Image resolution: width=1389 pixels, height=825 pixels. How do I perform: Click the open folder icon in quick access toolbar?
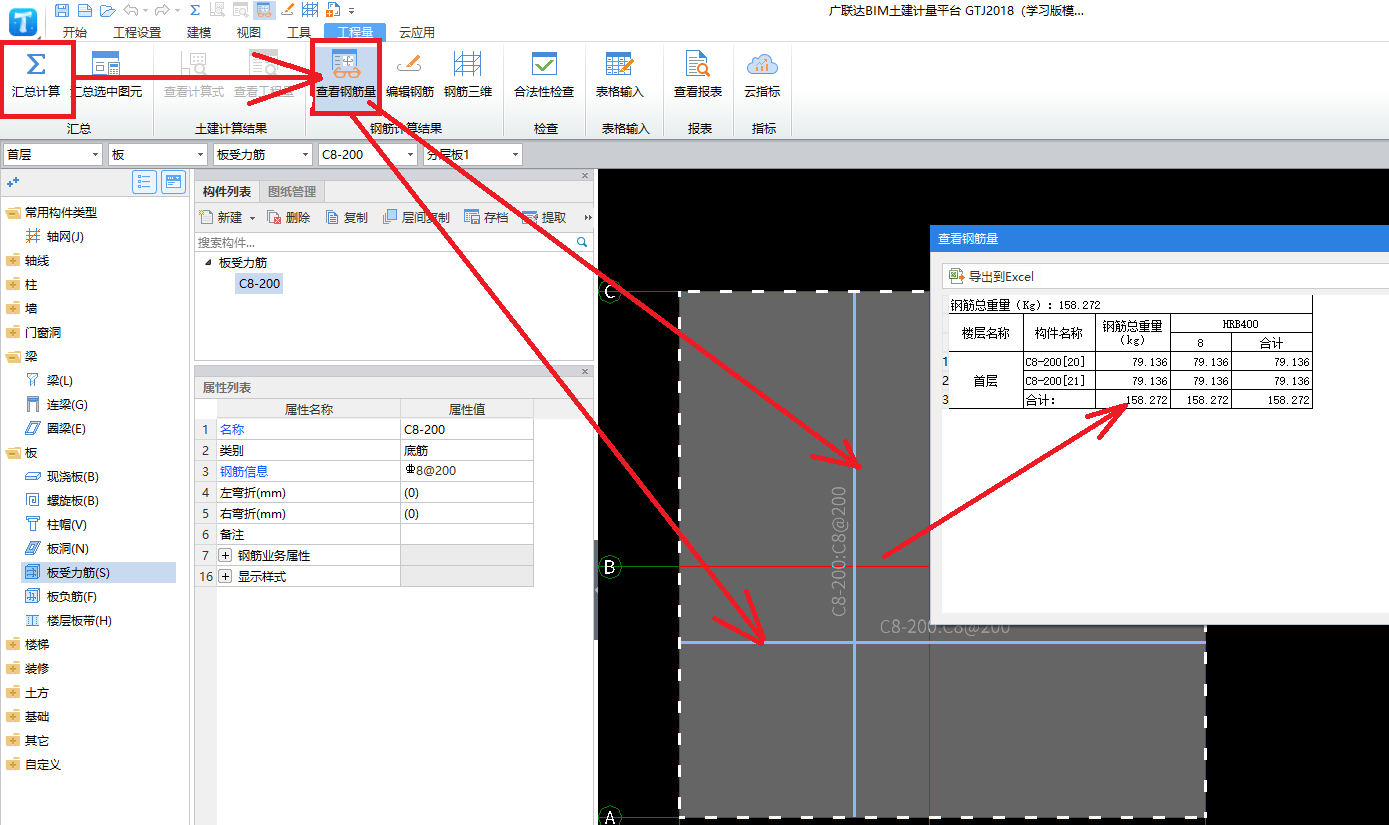(x=108, y=10)
